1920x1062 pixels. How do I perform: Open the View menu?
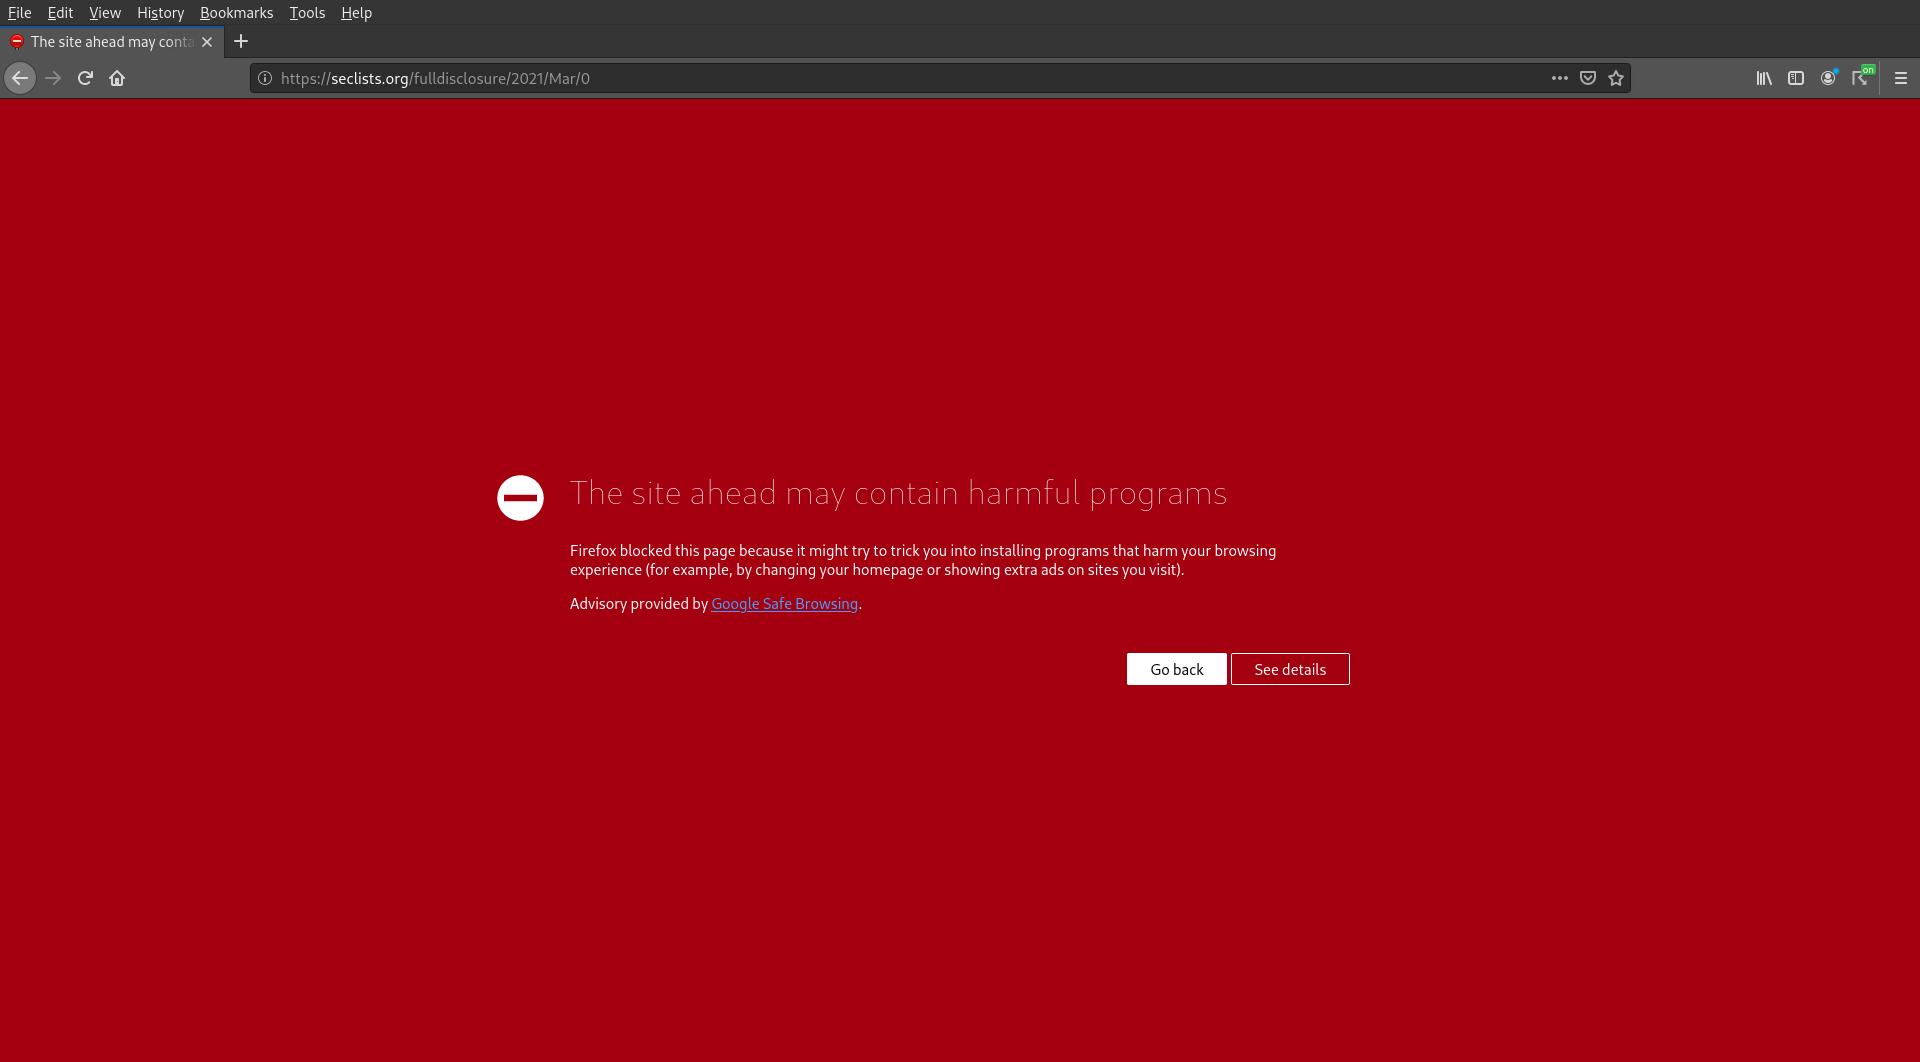coord(105,12)
